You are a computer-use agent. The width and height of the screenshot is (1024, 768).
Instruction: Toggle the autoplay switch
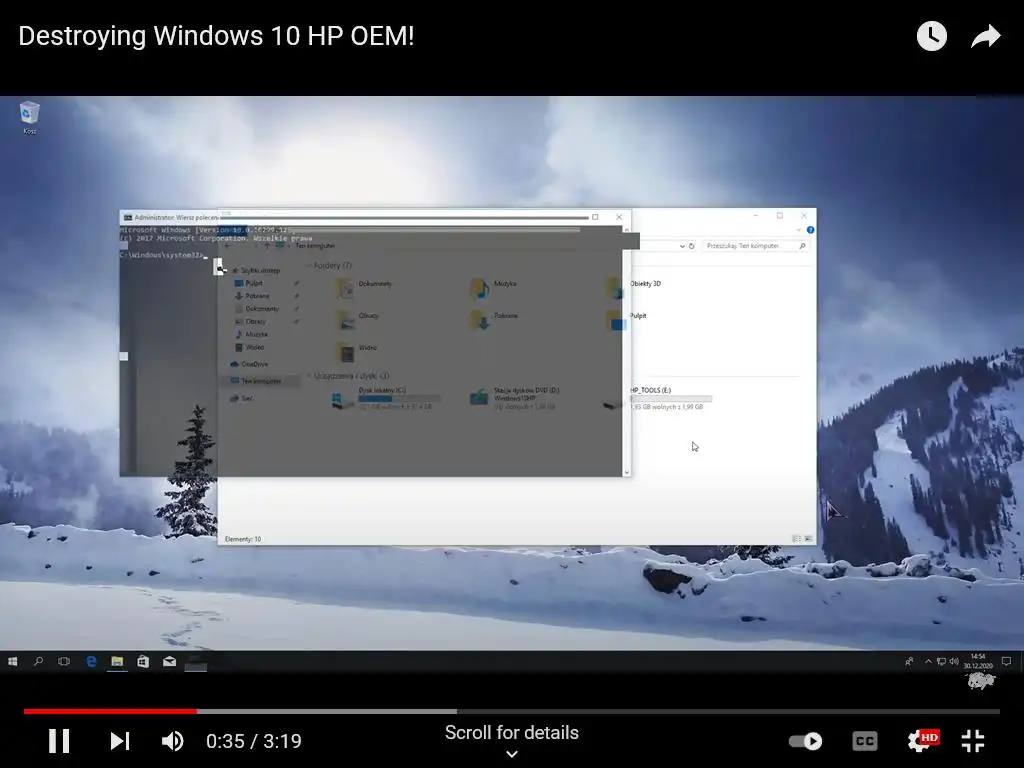[805, 741]
